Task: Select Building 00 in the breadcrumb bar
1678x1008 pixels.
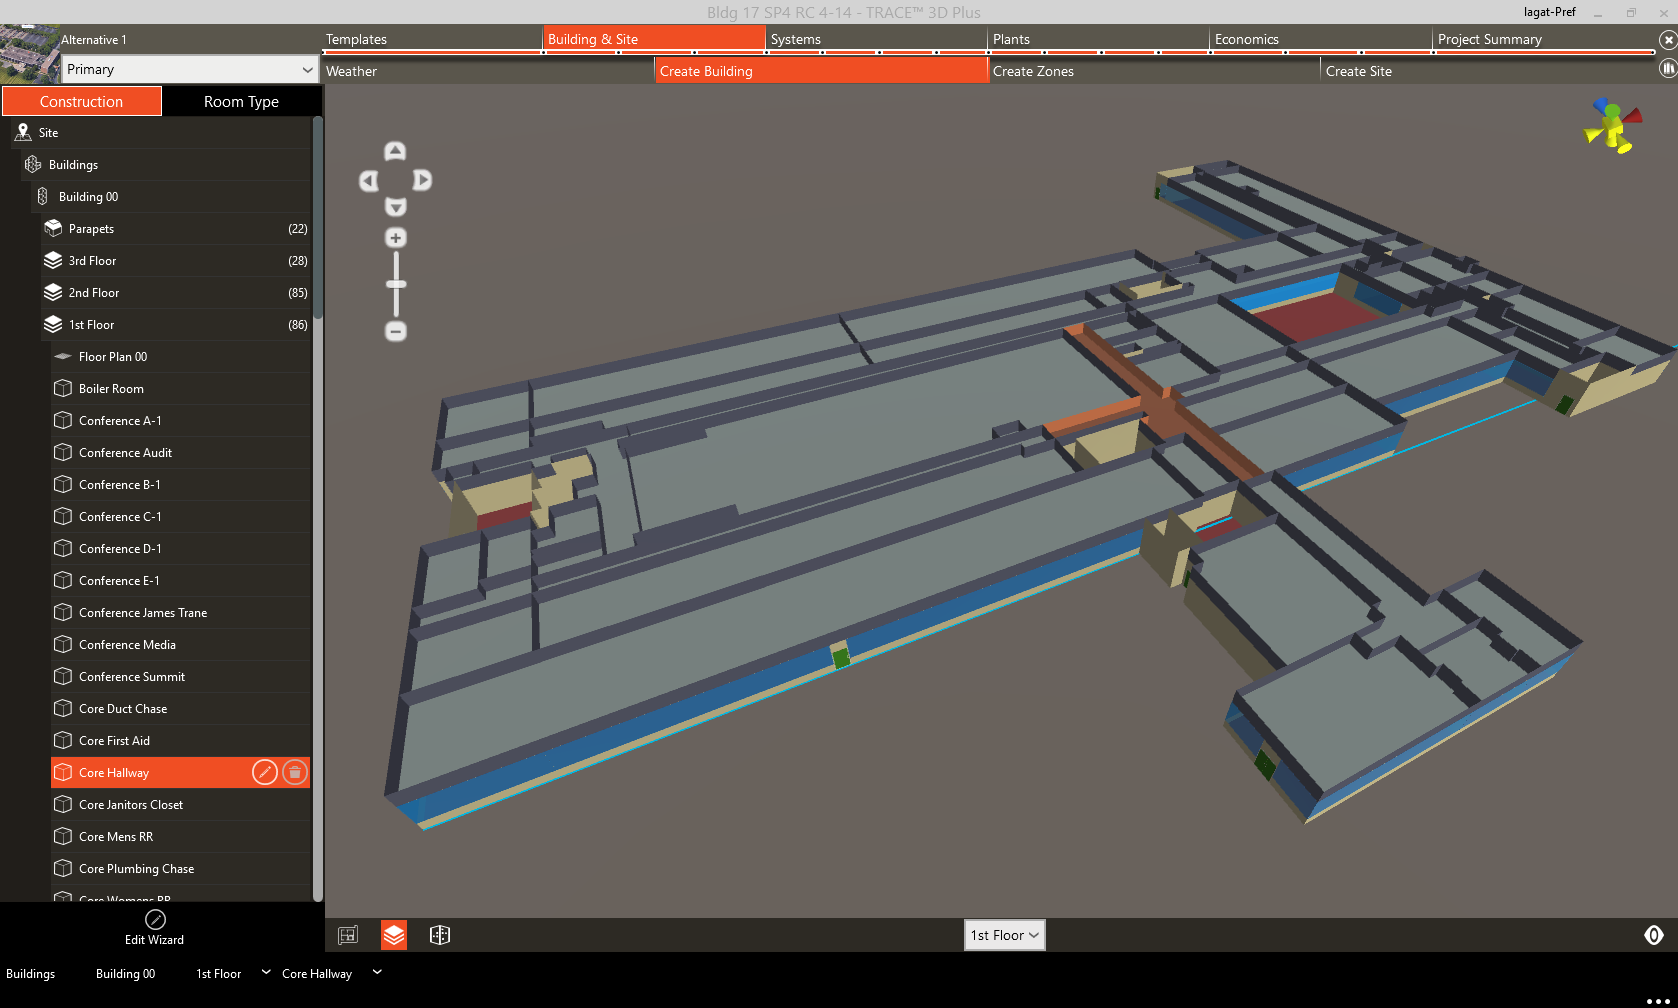Action: click(125, 973)
